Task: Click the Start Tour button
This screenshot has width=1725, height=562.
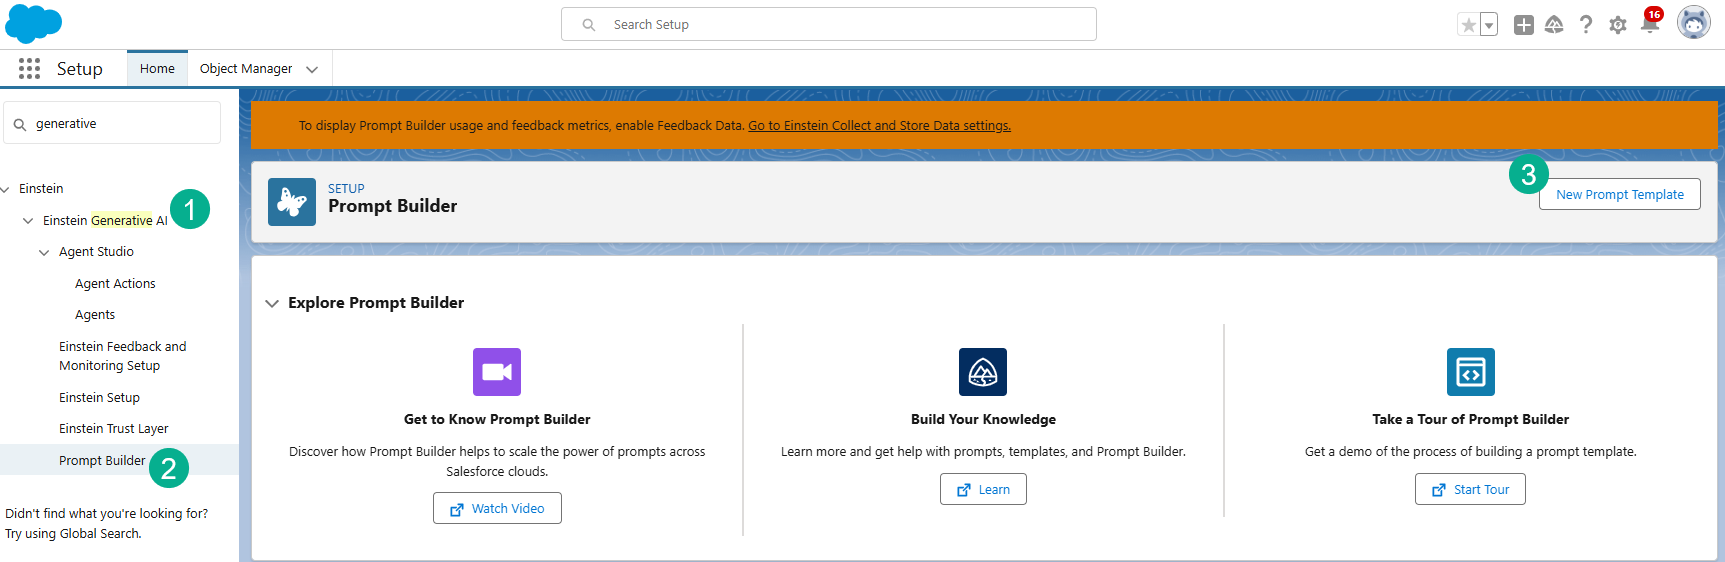Action: point(1470,489)
